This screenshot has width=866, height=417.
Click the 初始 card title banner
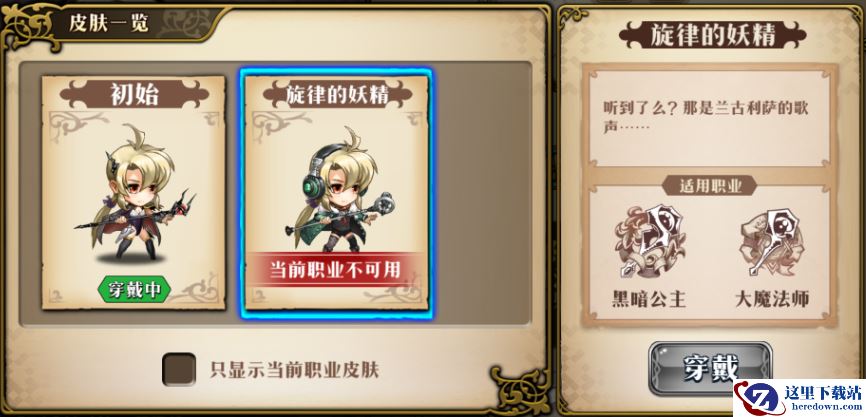134,94
